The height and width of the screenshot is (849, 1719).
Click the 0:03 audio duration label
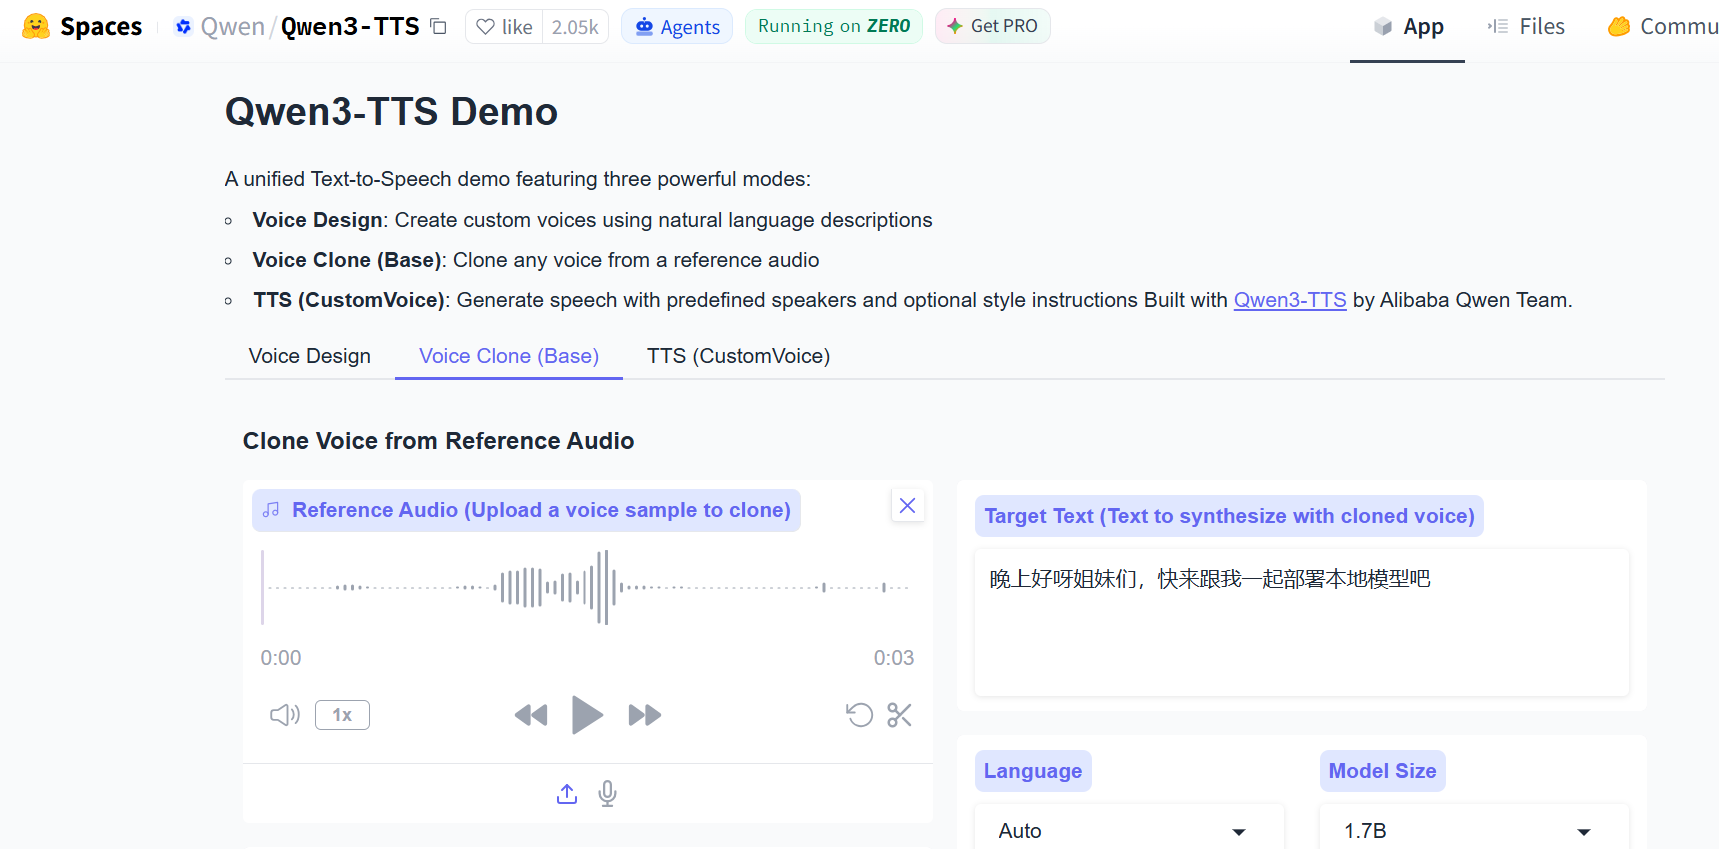(894, 658)
